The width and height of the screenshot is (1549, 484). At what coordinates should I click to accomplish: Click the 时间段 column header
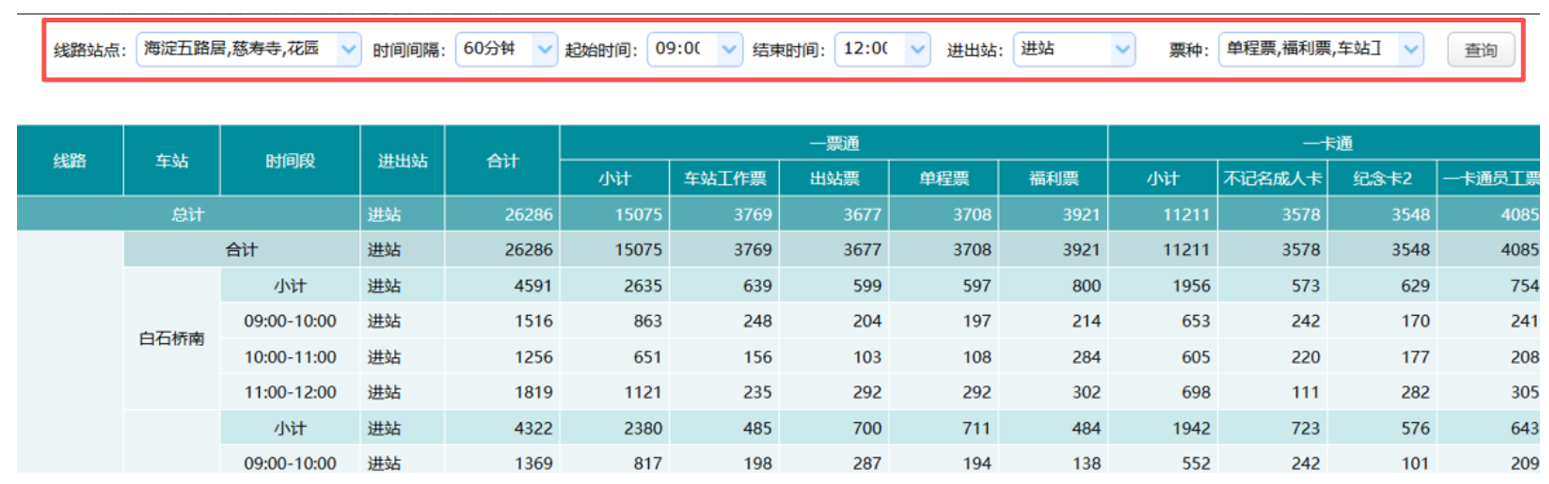290,160
